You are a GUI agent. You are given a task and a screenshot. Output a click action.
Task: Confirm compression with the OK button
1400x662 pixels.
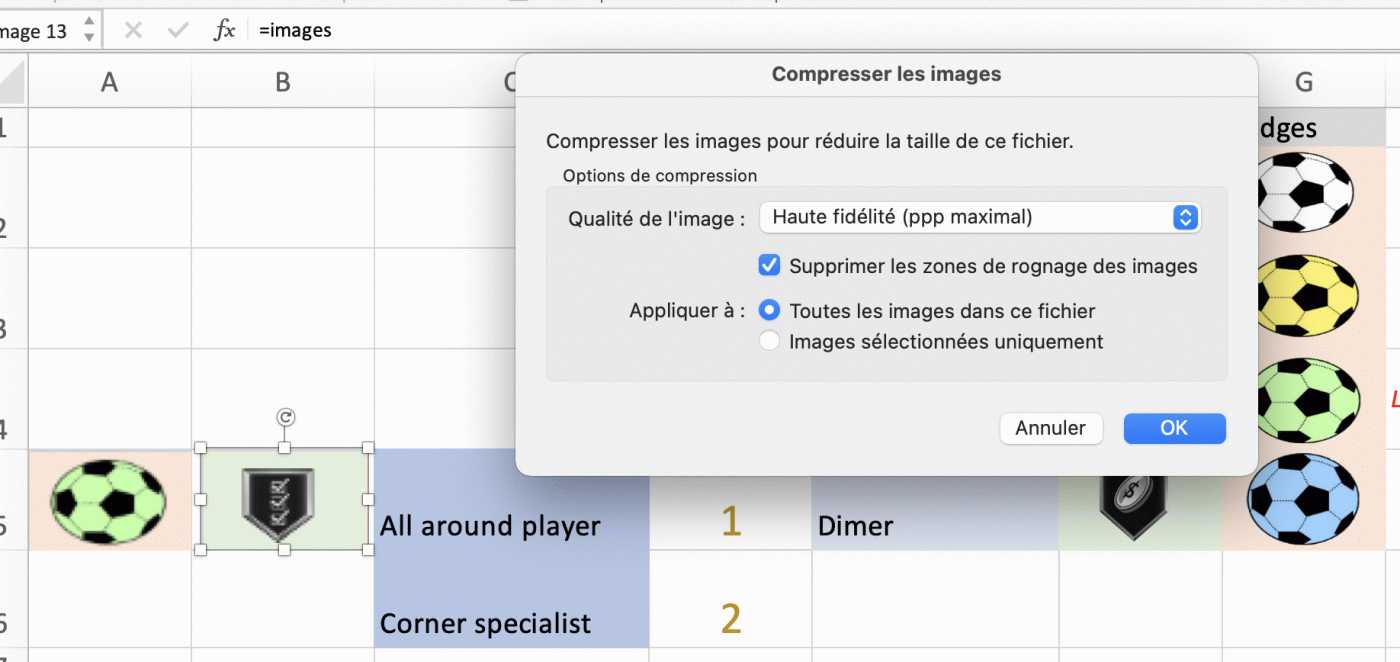coord(1174,428)
